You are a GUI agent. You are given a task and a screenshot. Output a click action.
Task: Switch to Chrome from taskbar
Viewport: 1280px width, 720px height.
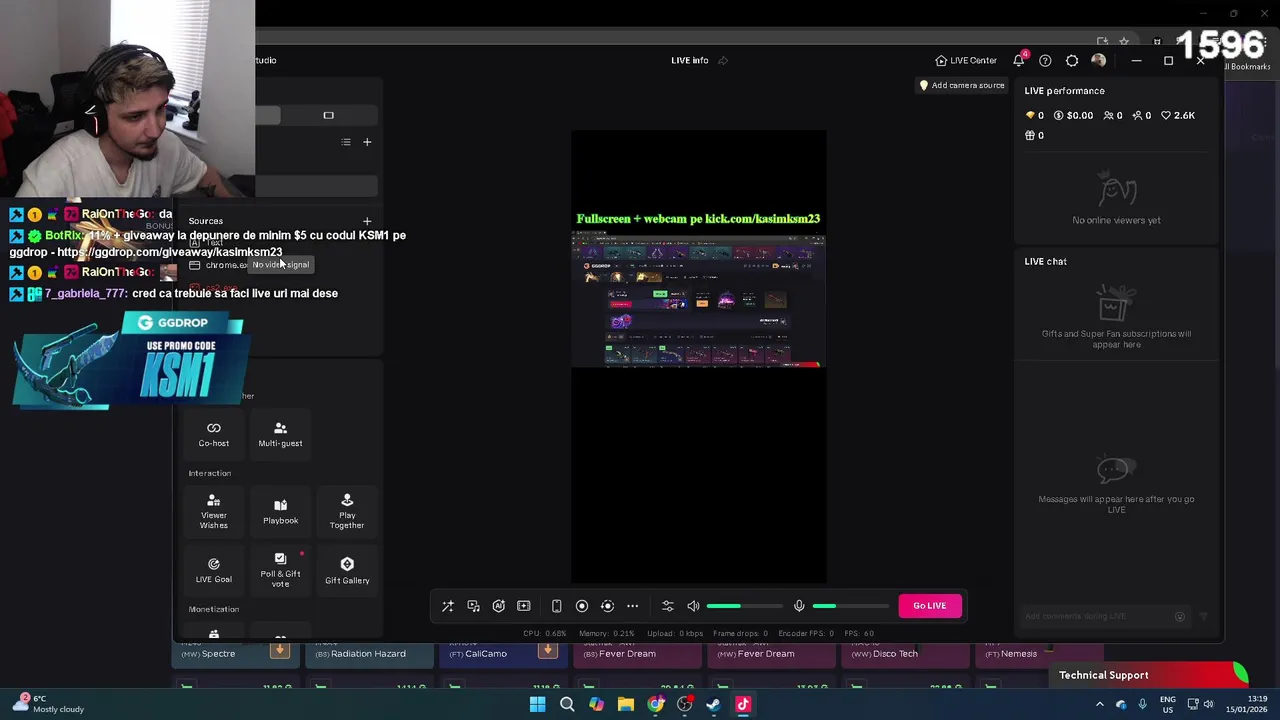(655, 704)
